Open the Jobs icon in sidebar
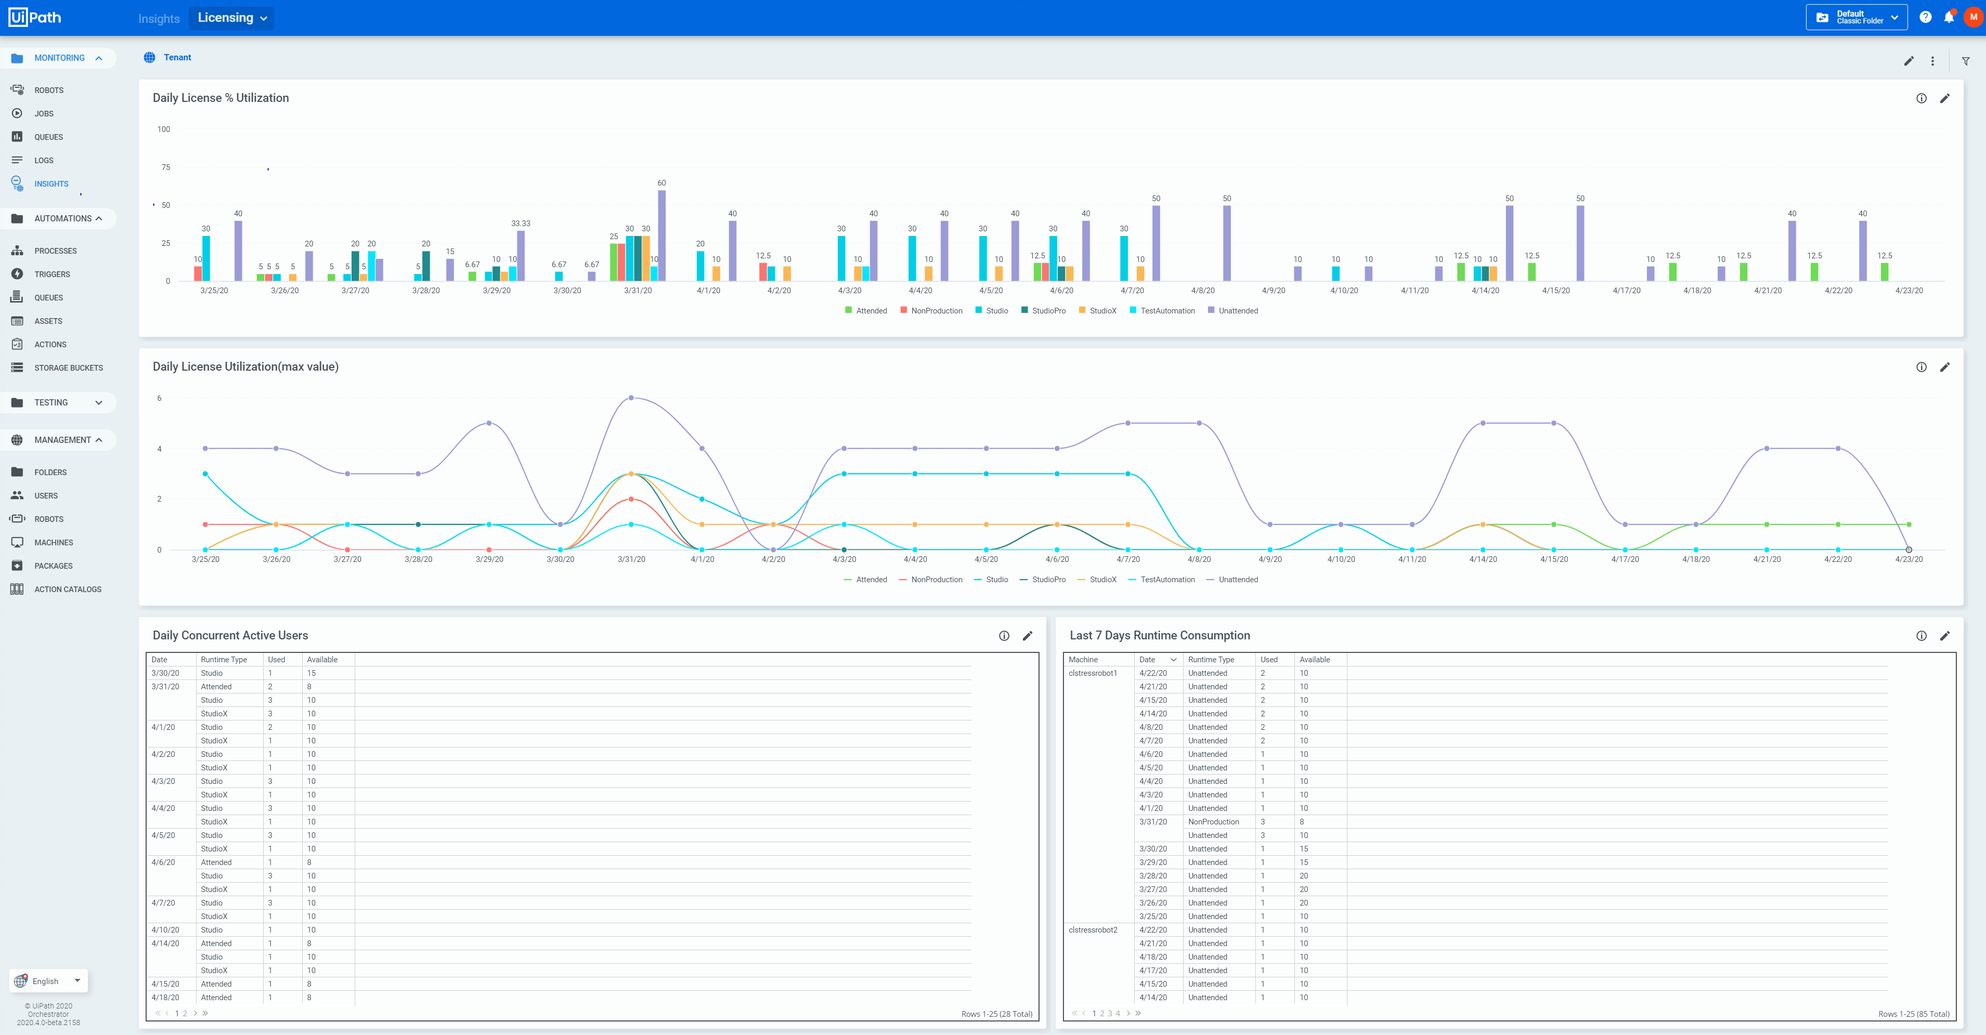The width and height of the screenshot is (1986, 1035). click(x=17, y=113)
